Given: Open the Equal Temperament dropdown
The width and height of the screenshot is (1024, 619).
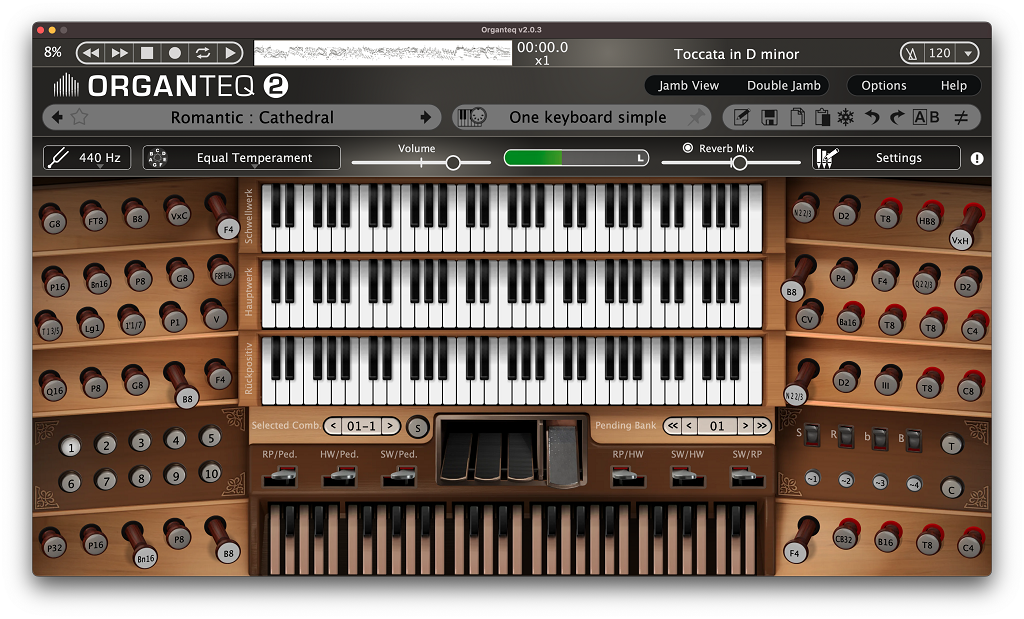Looking at the screenshot, I should [242, 157].
